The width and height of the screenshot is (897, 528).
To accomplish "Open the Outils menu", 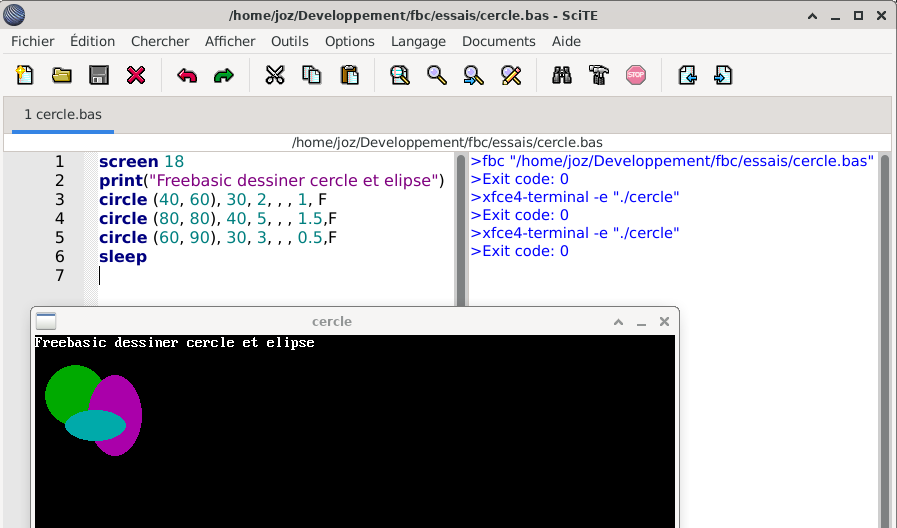I will (x=290, y=41).
